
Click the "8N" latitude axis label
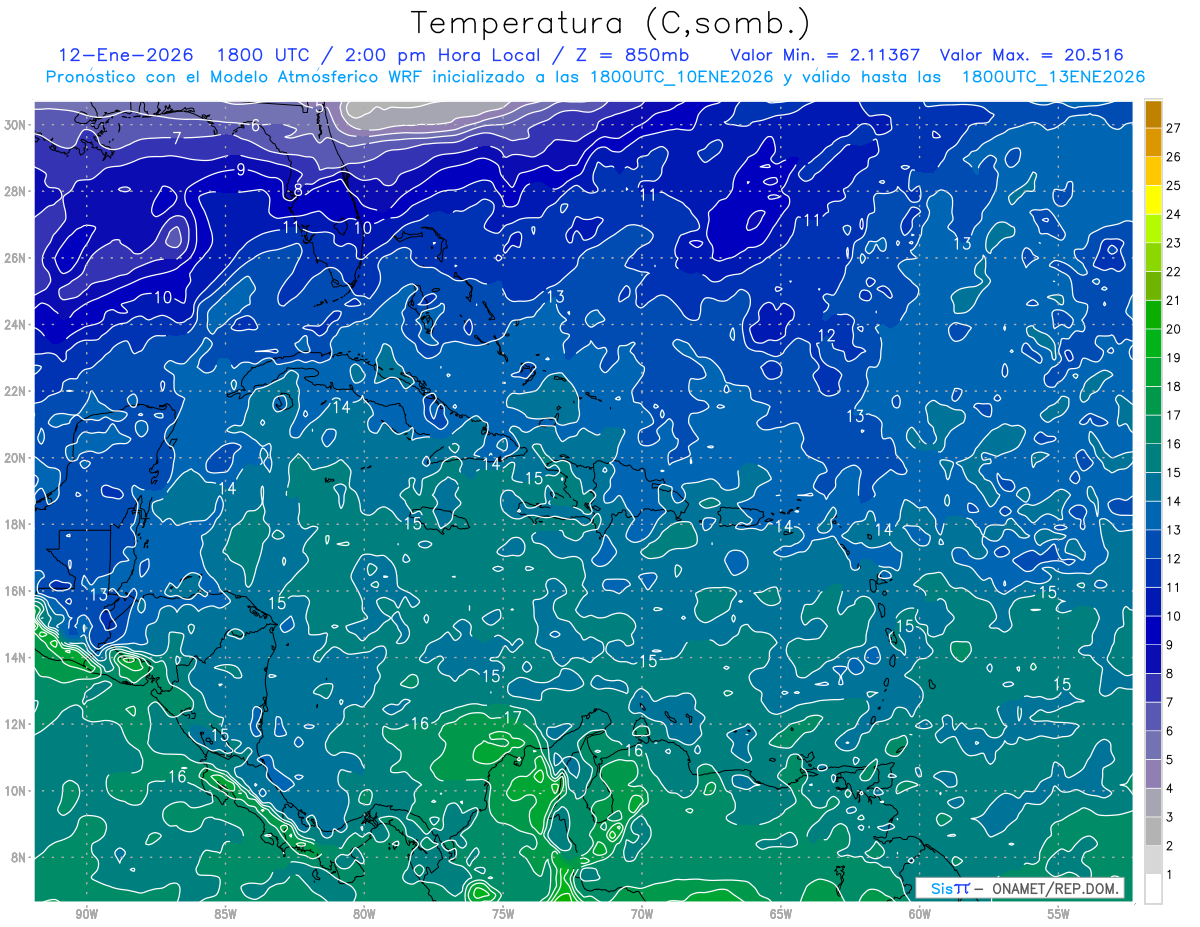[20, 857]
